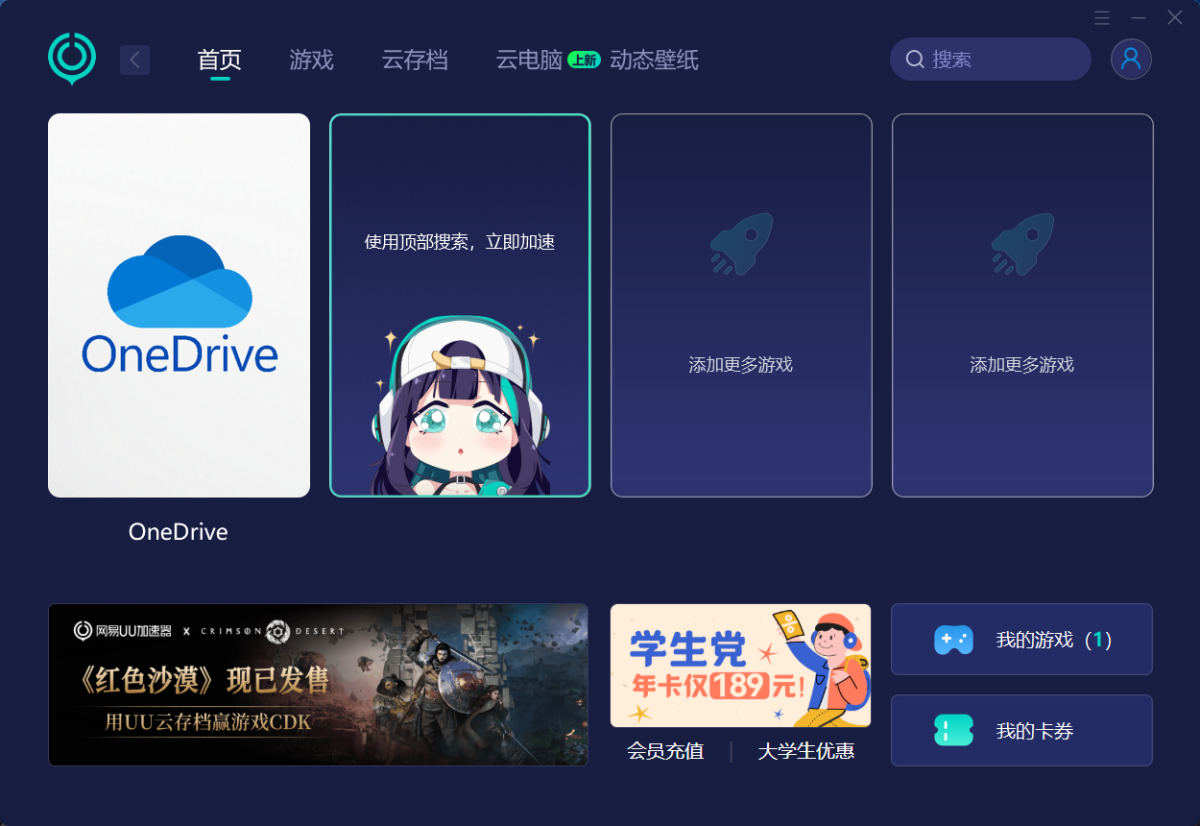Open the 会员充值 link
This screenshot has height=826, width=1200.
coord(665,751)
